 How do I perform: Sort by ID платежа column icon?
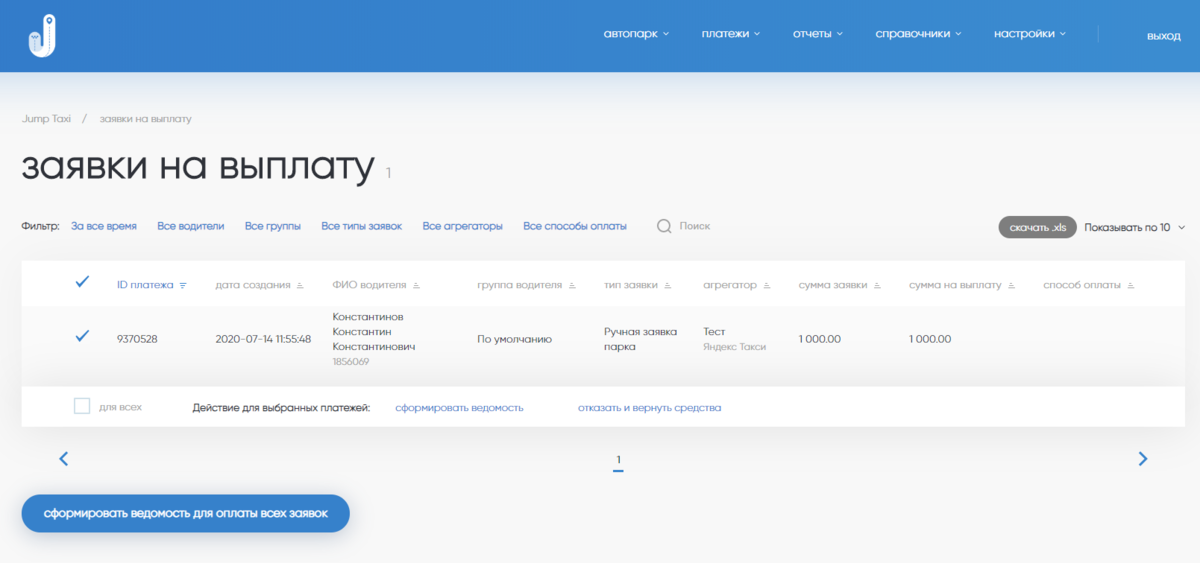(x=183, y=285)
